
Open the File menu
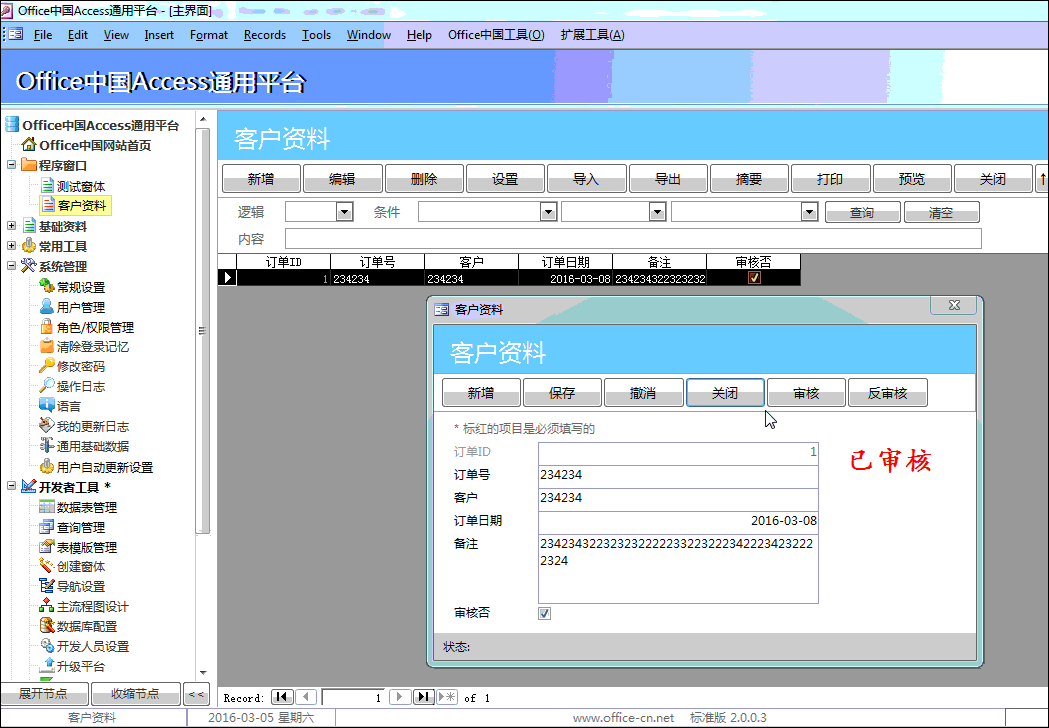pos(43,35)
